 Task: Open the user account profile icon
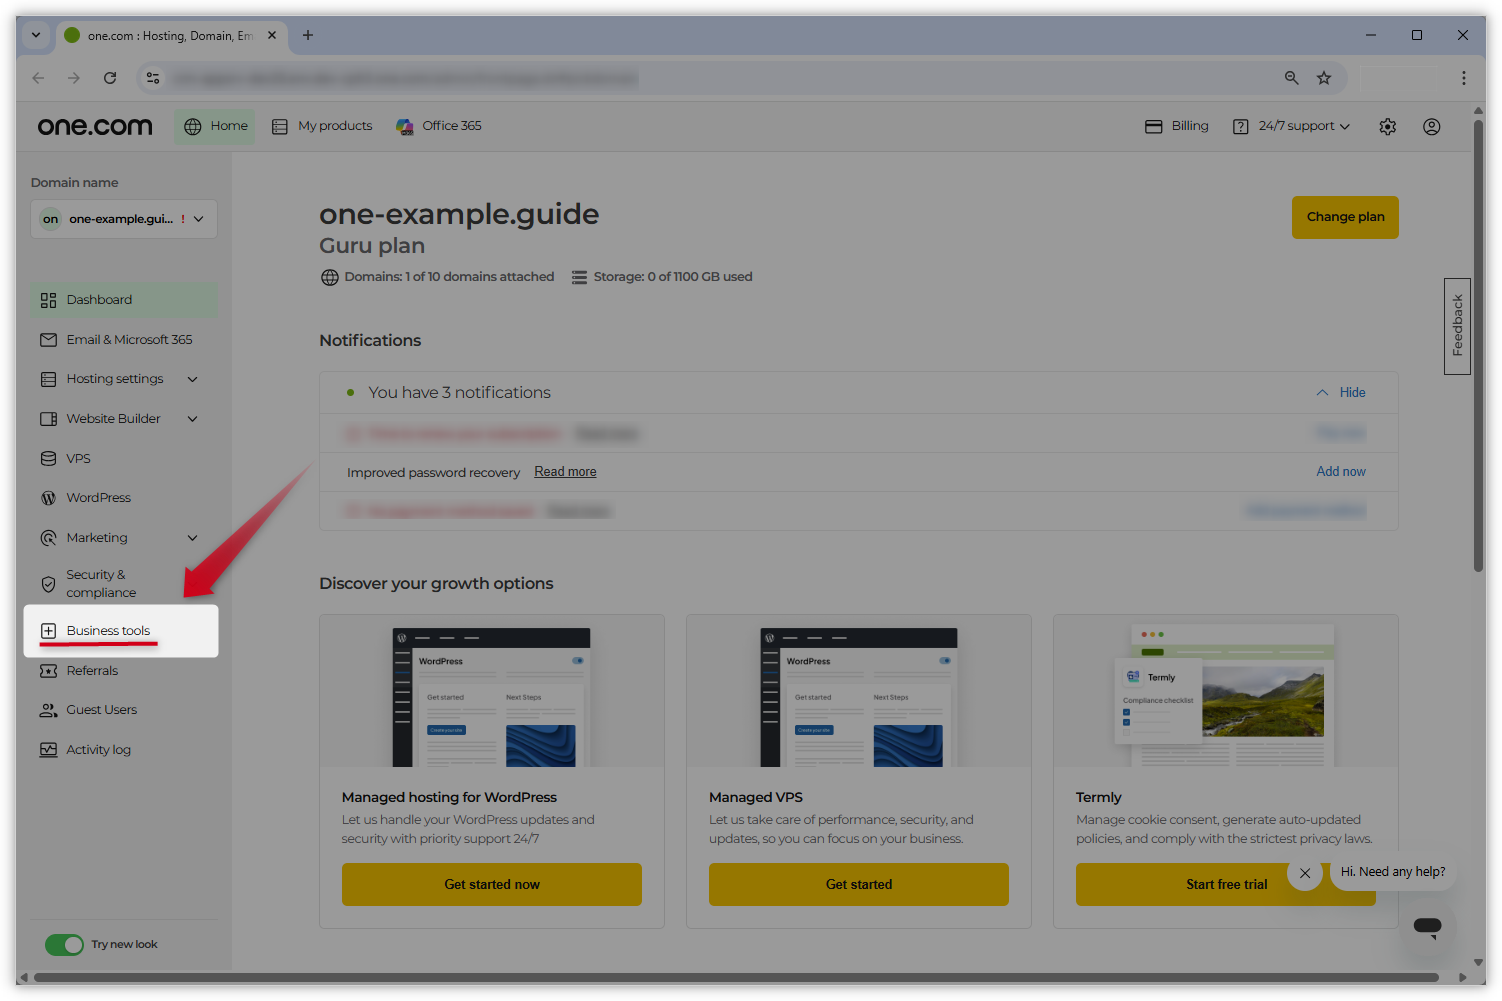[1431, 127]
